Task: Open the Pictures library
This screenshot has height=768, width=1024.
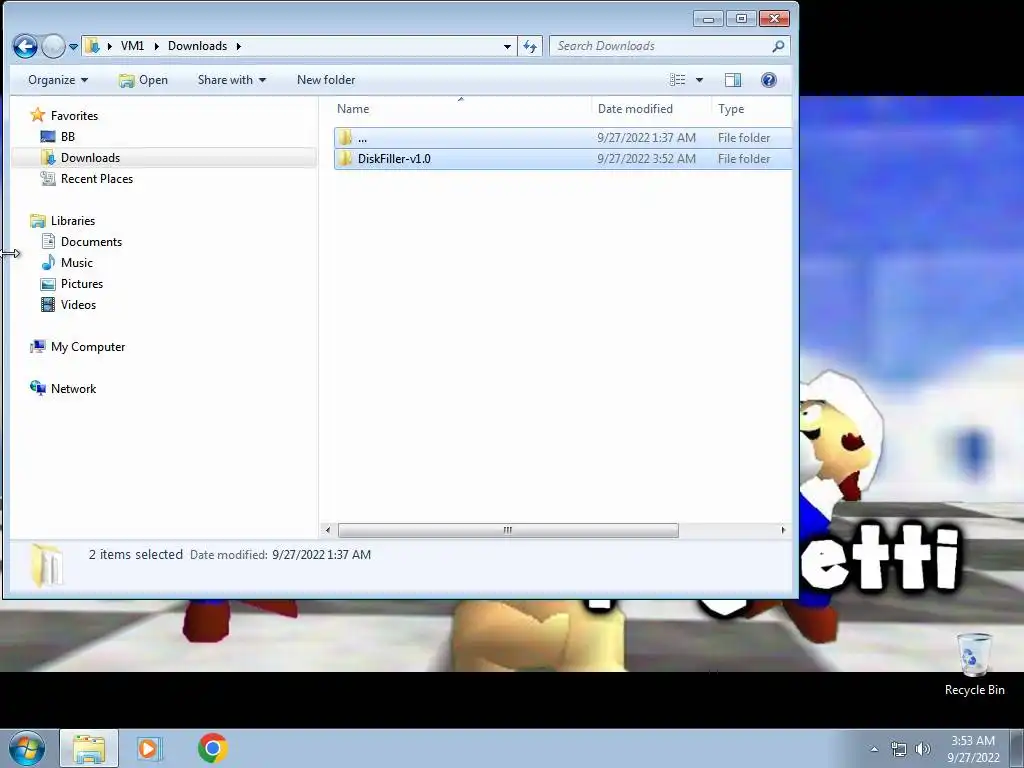Action: (x=72, y=283)
